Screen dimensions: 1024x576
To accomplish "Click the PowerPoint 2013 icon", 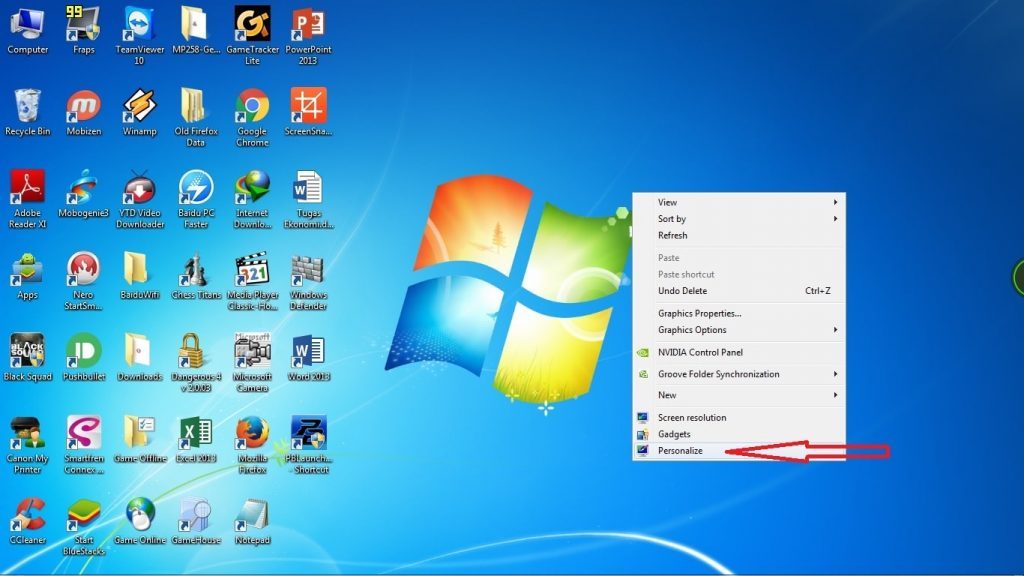I will (308, 25).
